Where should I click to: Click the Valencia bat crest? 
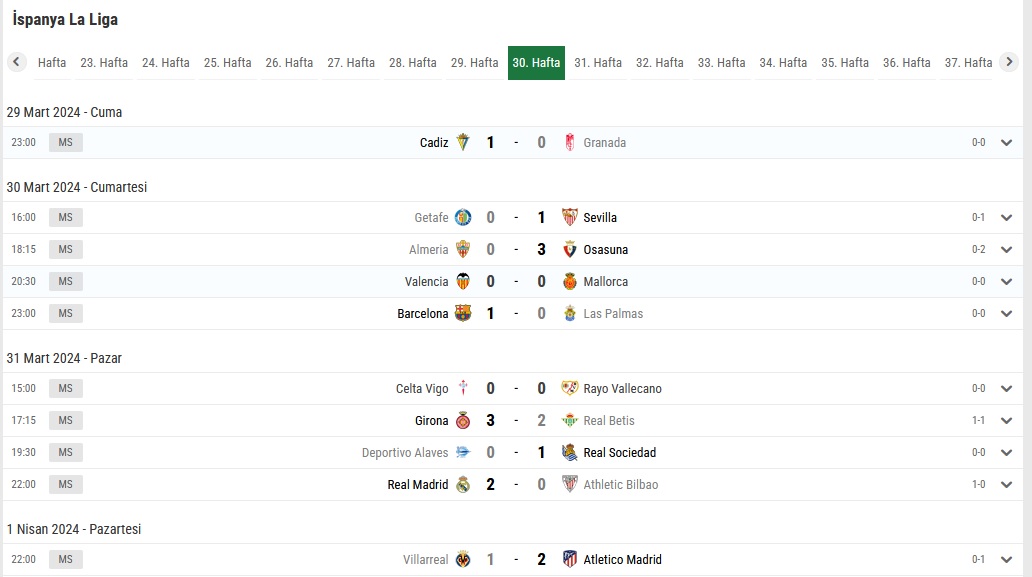coord(463,282)
